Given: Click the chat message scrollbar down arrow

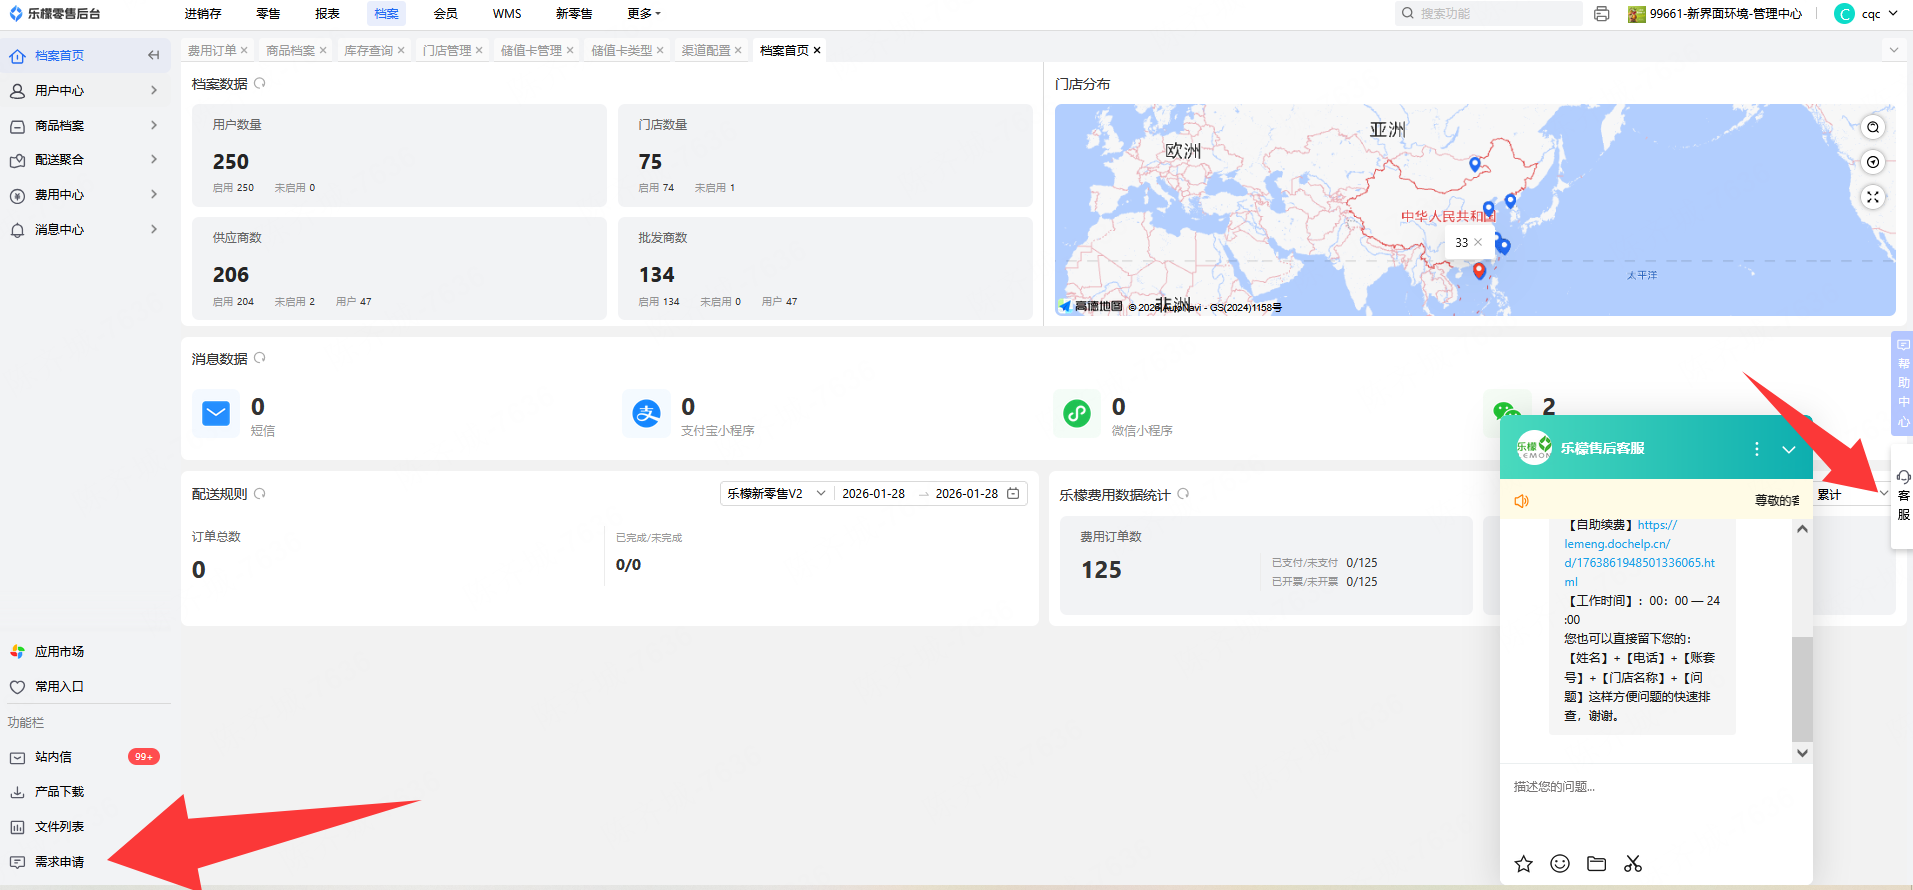Looking at the screenshot, I should [1802, 753].
